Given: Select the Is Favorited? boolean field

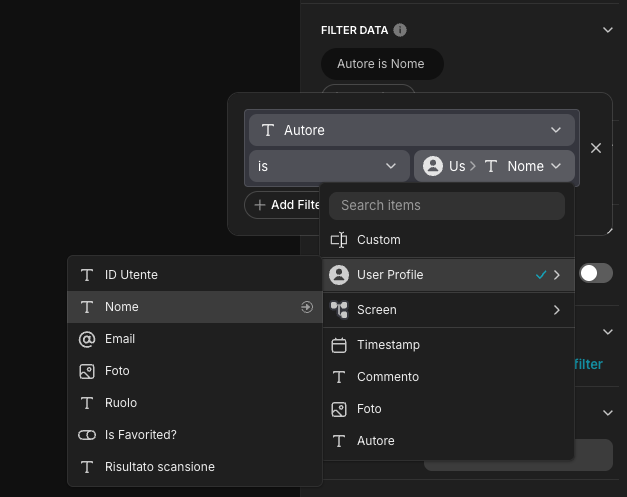Looking at the screenshot, I should (x=140, y=435).
